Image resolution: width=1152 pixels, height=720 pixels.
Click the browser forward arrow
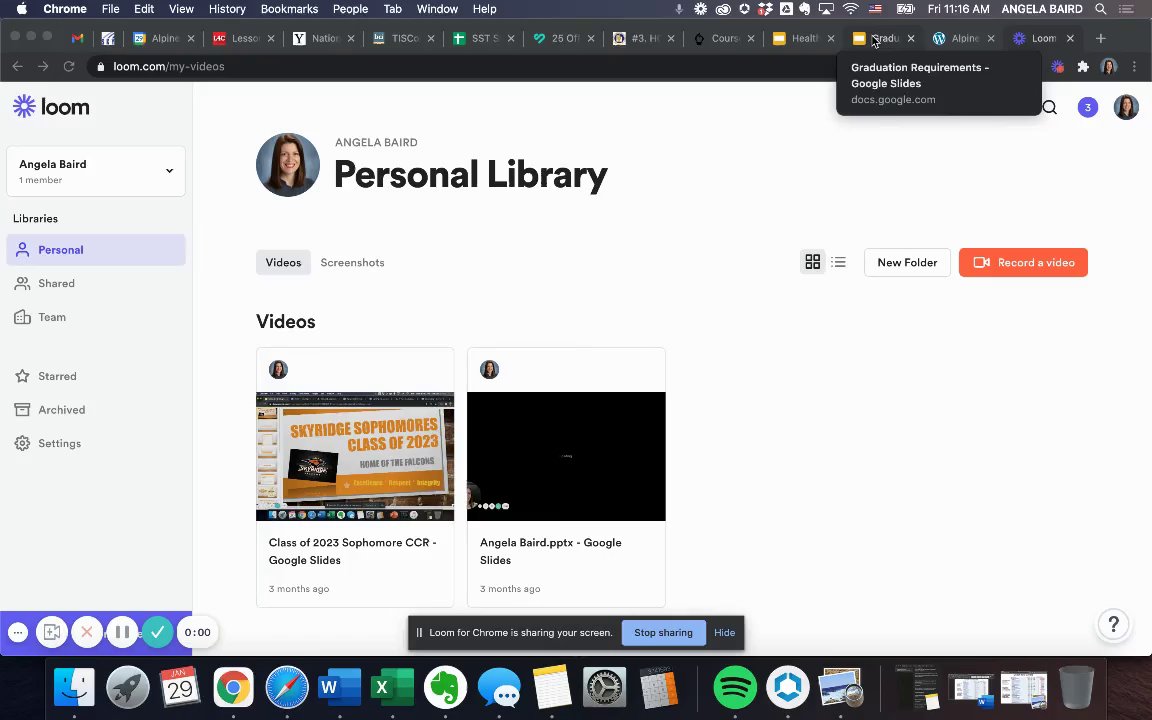click(43, 66)
